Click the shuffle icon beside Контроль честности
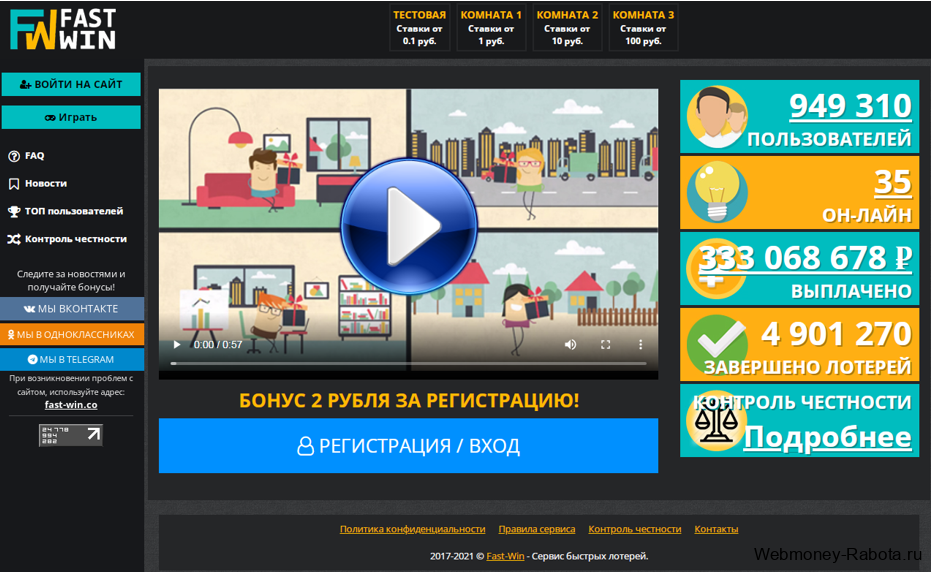Image resolution: width=931 pixels, height=572 pixels. [14, 239]
